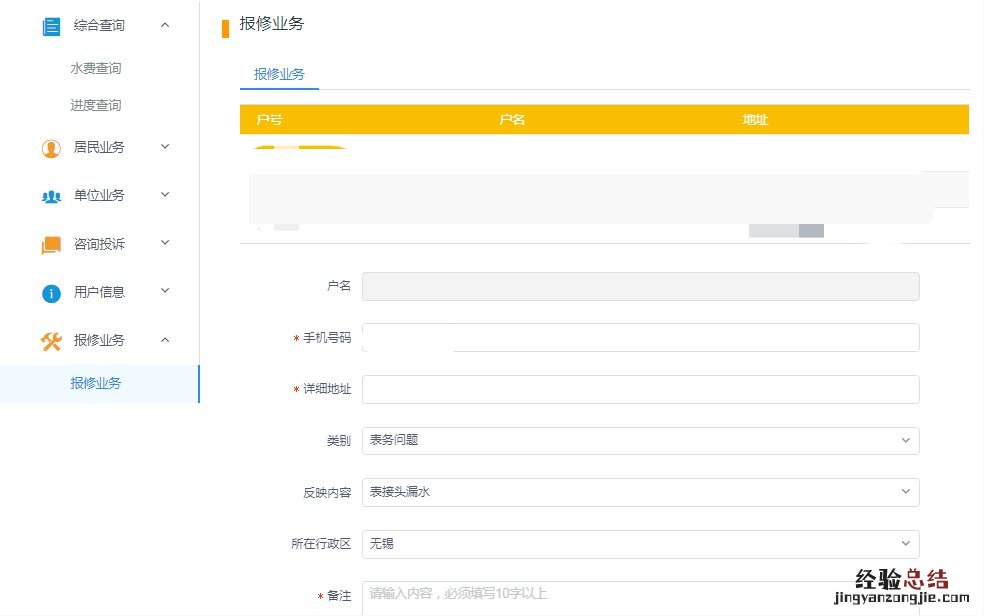Open the 反映内容 dropdown showing 表接头漏水
984x616 pixels.
coord(640,492)
